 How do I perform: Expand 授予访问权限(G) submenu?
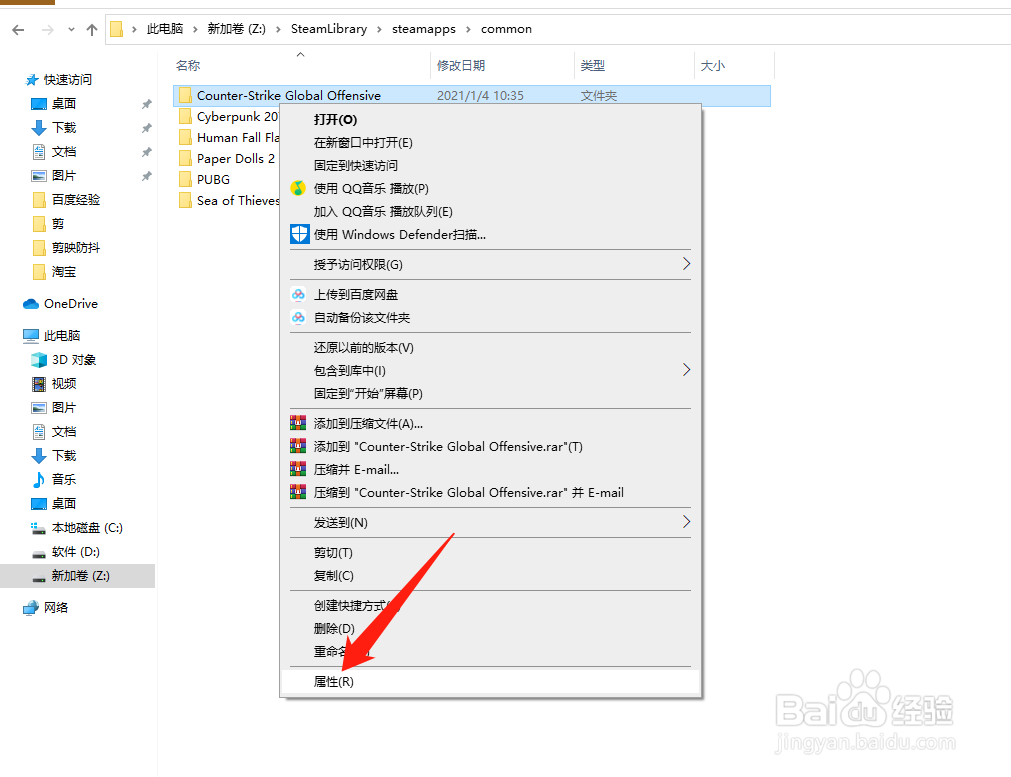click(490, 264)
